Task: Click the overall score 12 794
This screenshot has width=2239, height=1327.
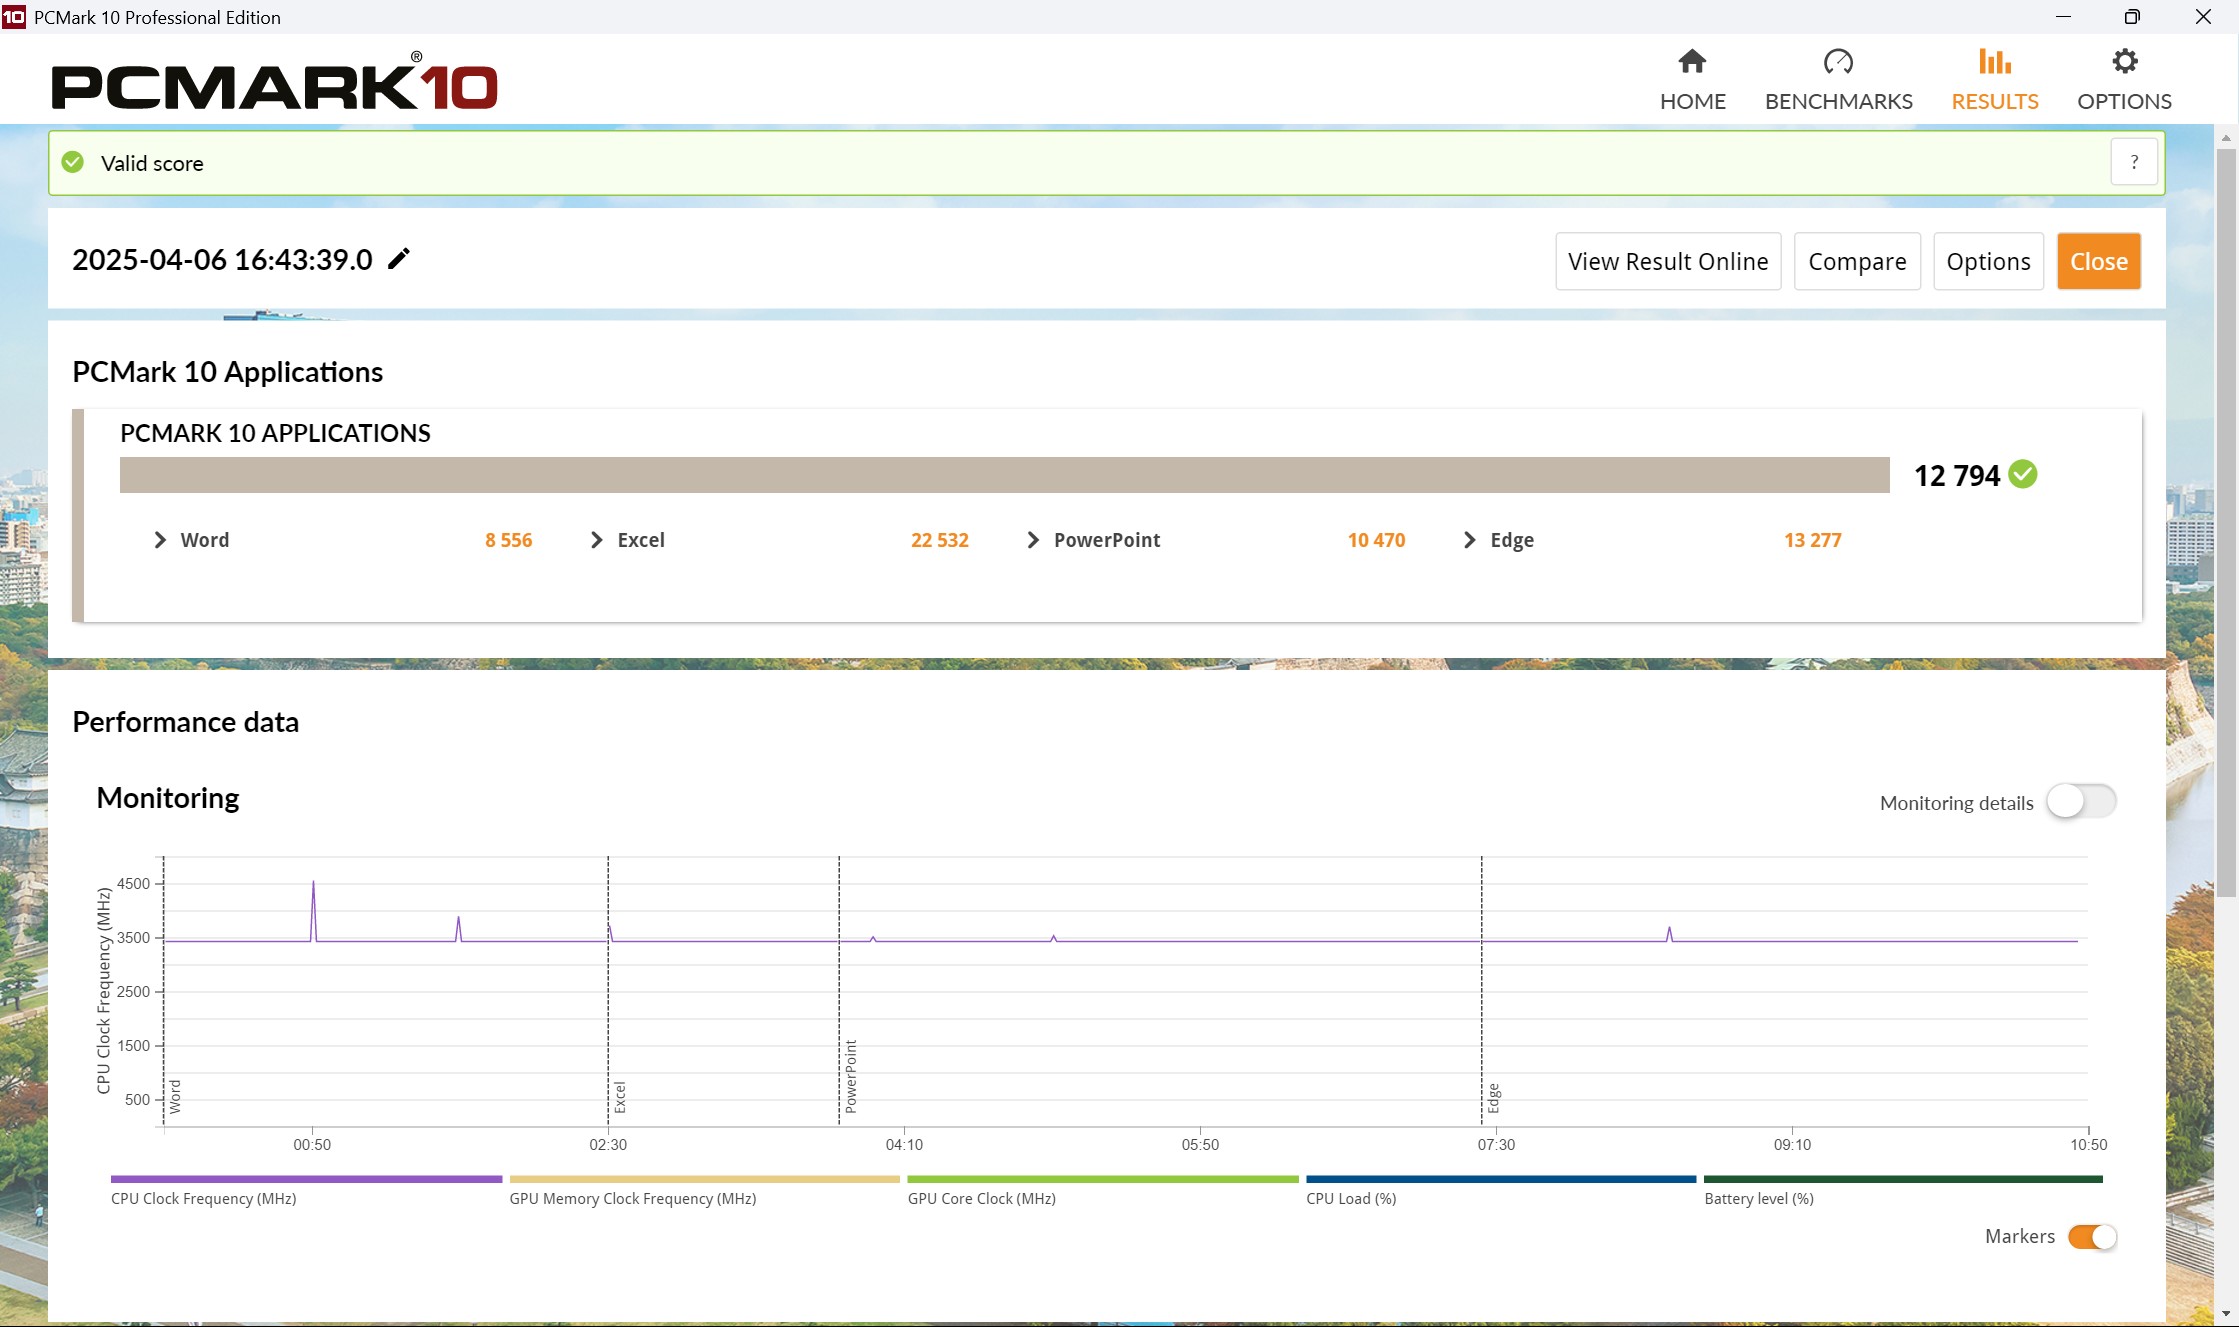Action: [x=1957, y=475]
